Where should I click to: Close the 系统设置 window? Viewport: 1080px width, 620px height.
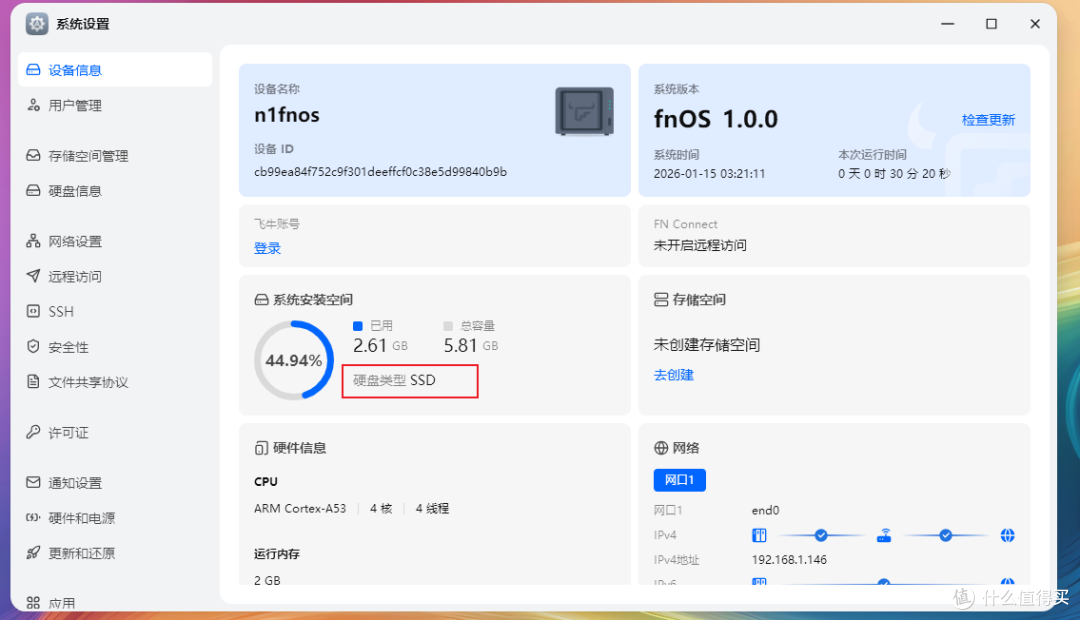click(x=1035, y=24)
